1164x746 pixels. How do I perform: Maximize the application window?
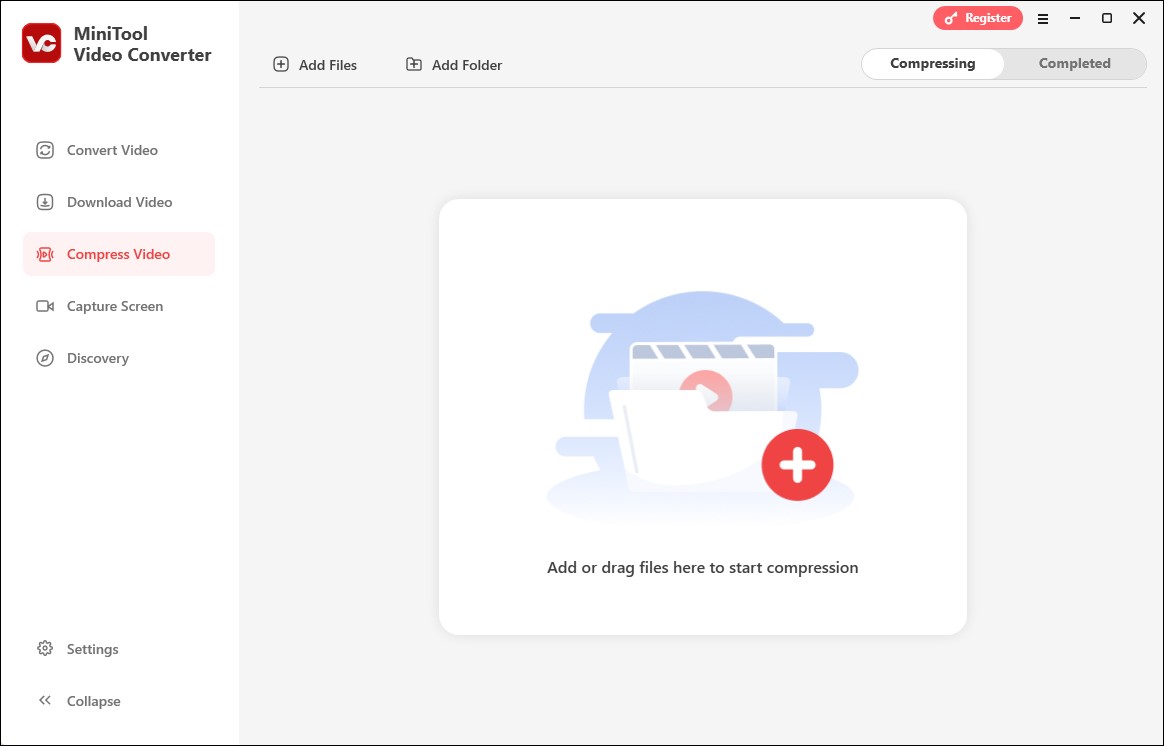click(x=1107, y=18)
